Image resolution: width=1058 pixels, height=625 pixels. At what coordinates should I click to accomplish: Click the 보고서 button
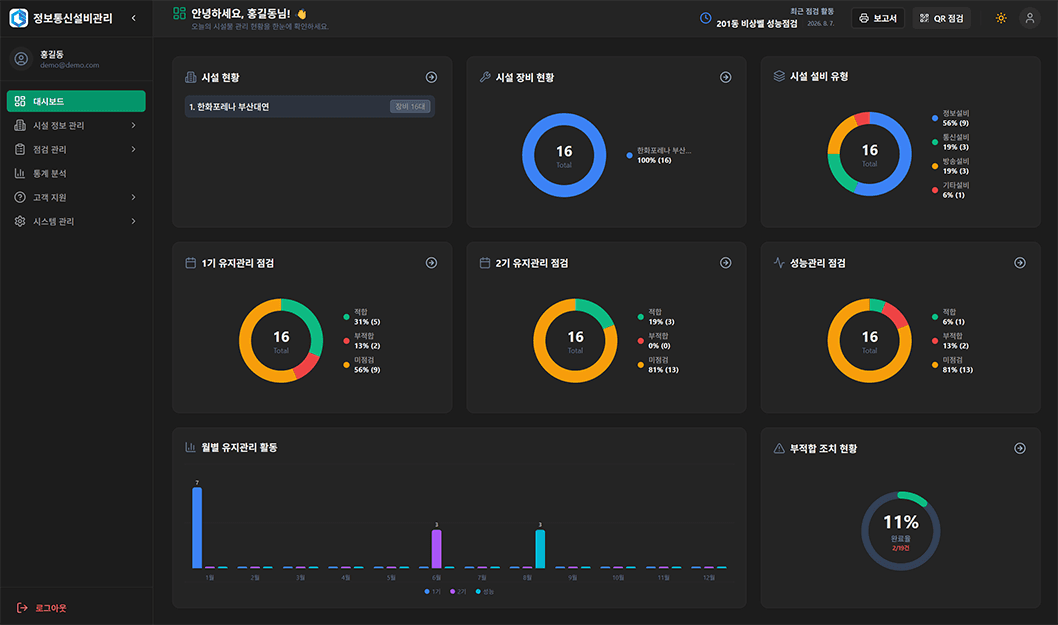(x=878, y=18)
